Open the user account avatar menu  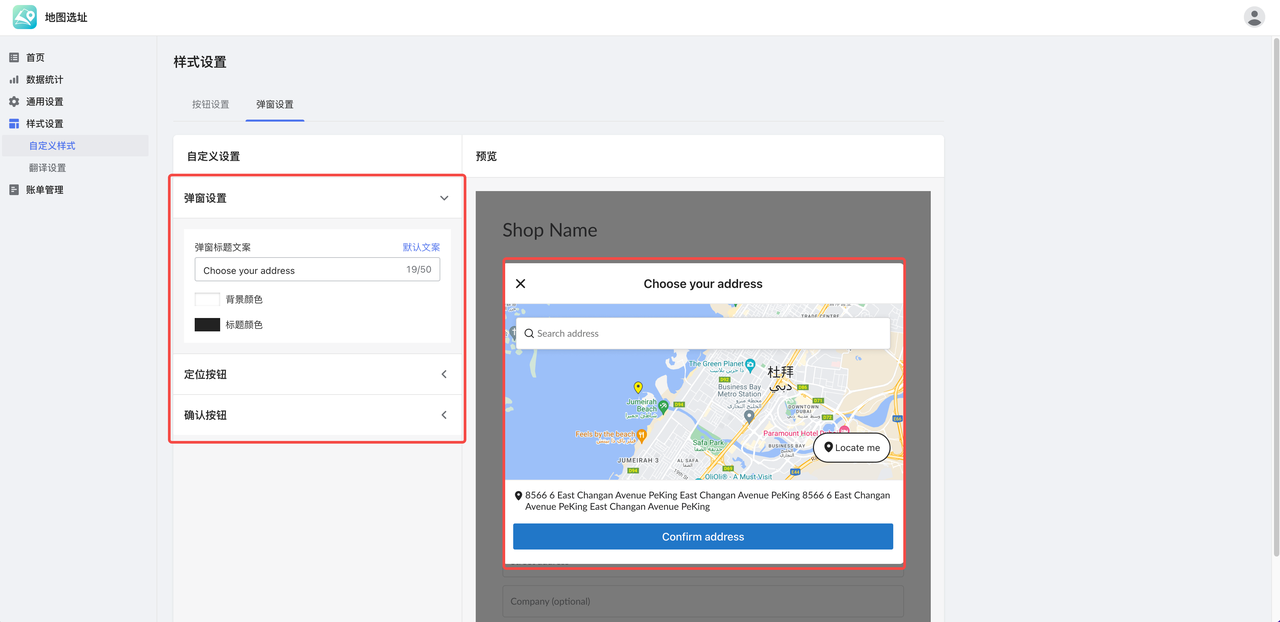point(1253,17)
